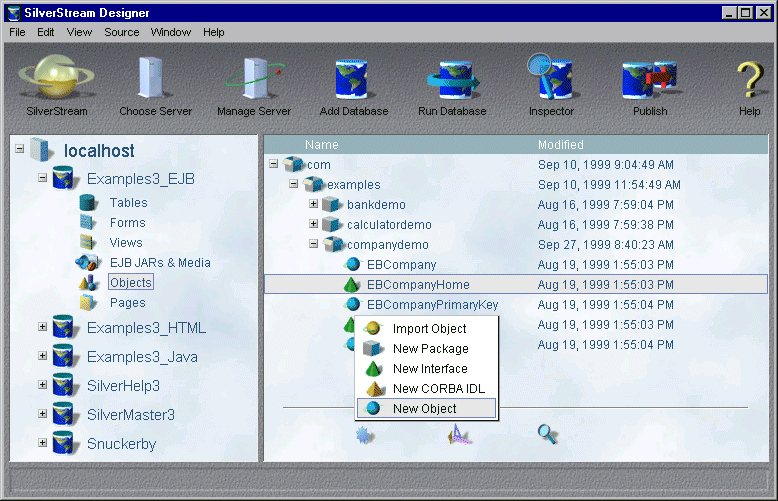This screenshot has width=778, height=501.
Task: Open the Manage Server tool
Action: [x=255, y=78]
